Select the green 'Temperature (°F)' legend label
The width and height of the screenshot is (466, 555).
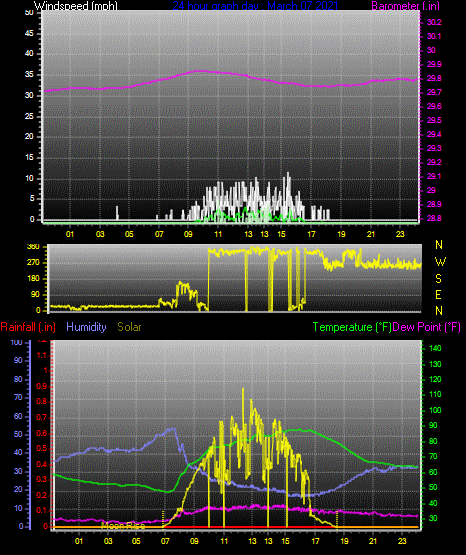pos(352,327)
